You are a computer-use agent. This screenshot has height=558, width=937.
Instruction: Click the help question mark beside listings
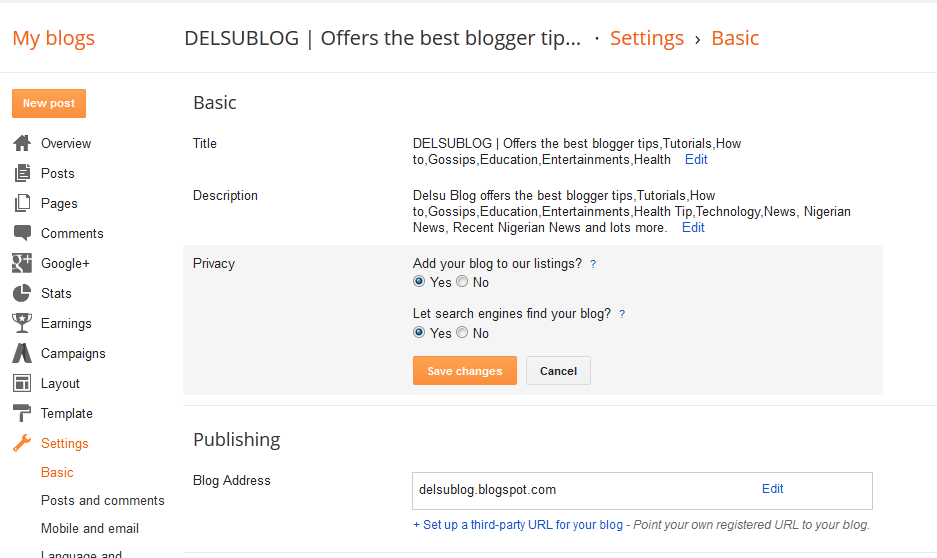[593, 264]
